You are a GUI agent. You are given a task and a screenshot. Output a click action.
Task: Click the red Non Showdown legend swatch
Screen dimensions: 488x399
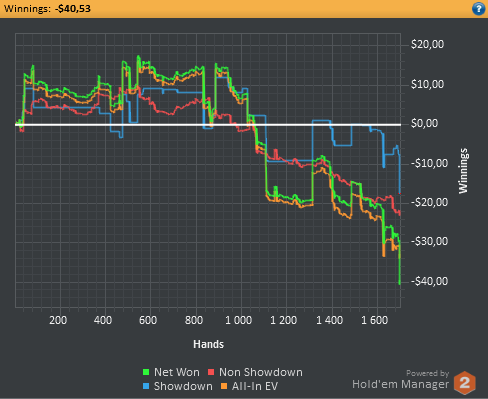[x=211, y=372]
